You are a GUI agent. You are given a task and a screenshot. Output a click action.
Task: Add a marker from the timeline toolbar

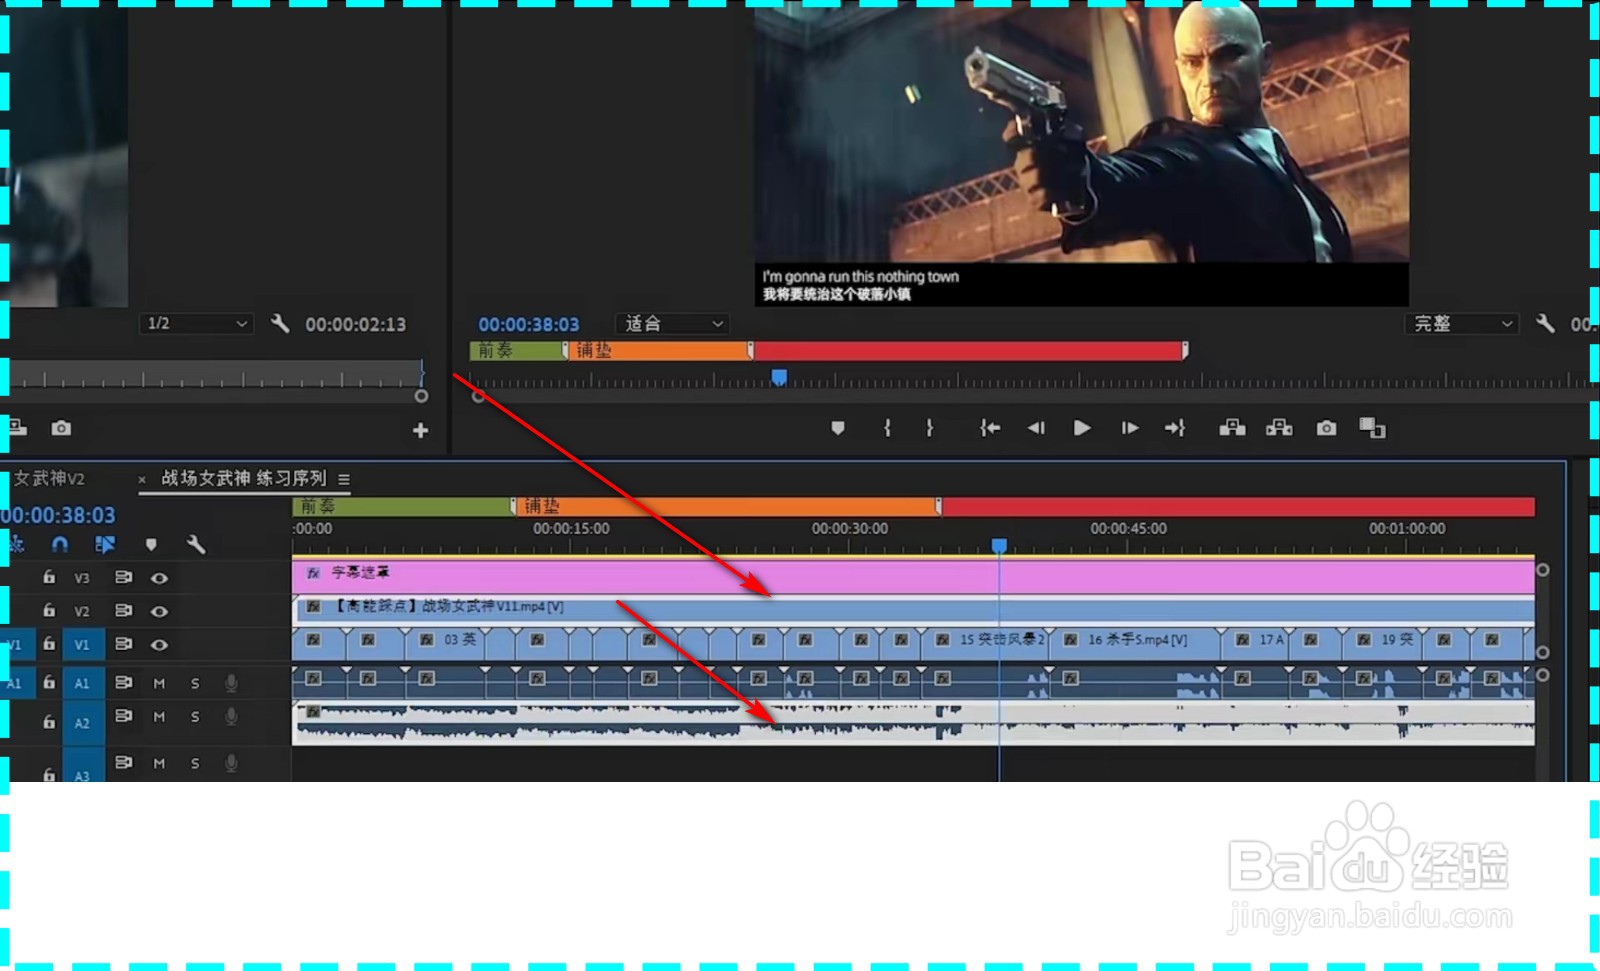pyautogui.click(x=151, y=544)
